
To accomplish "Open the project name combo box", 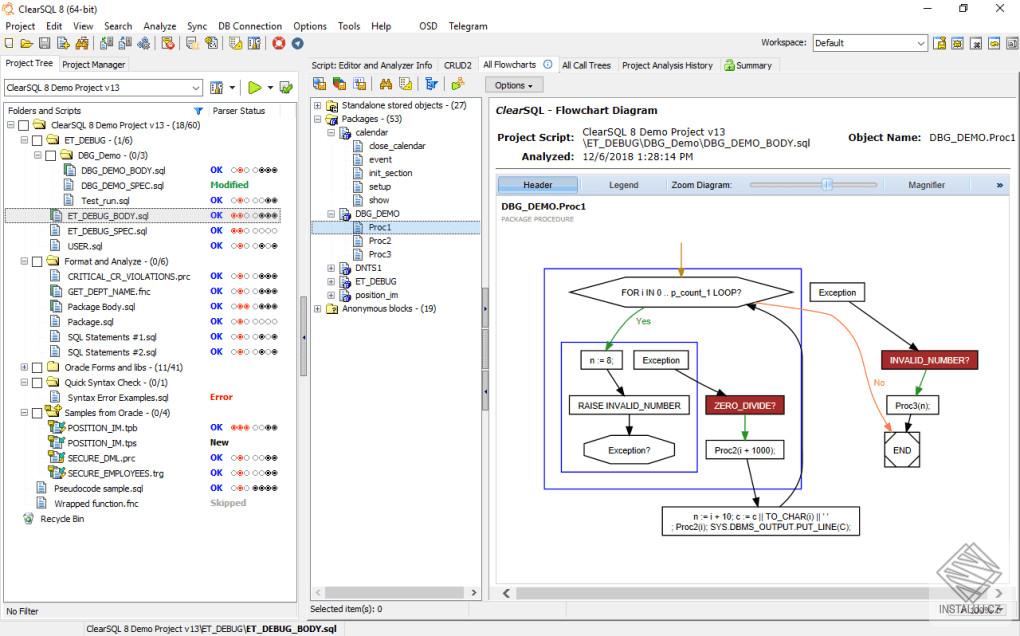I will (103, 88).
